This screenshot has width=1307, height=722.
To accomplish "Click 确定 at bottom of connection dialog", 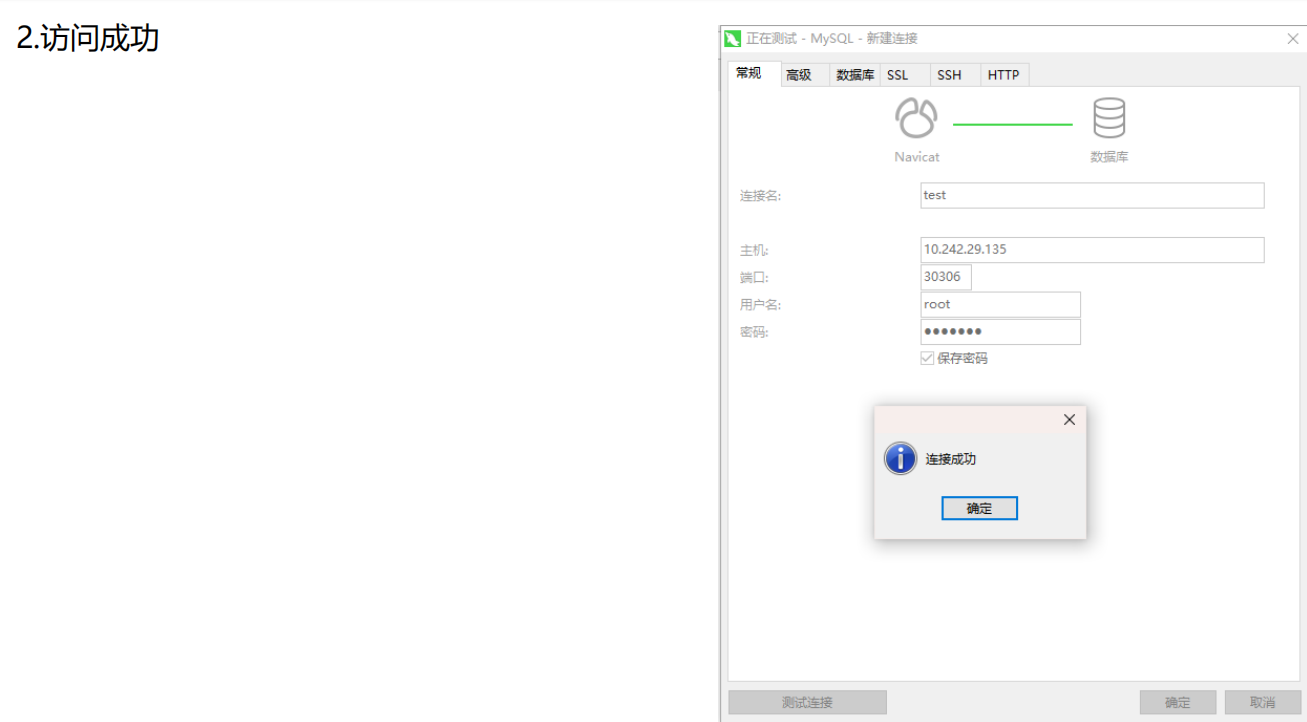I will pyautogui.click(x=1178, y=701).
